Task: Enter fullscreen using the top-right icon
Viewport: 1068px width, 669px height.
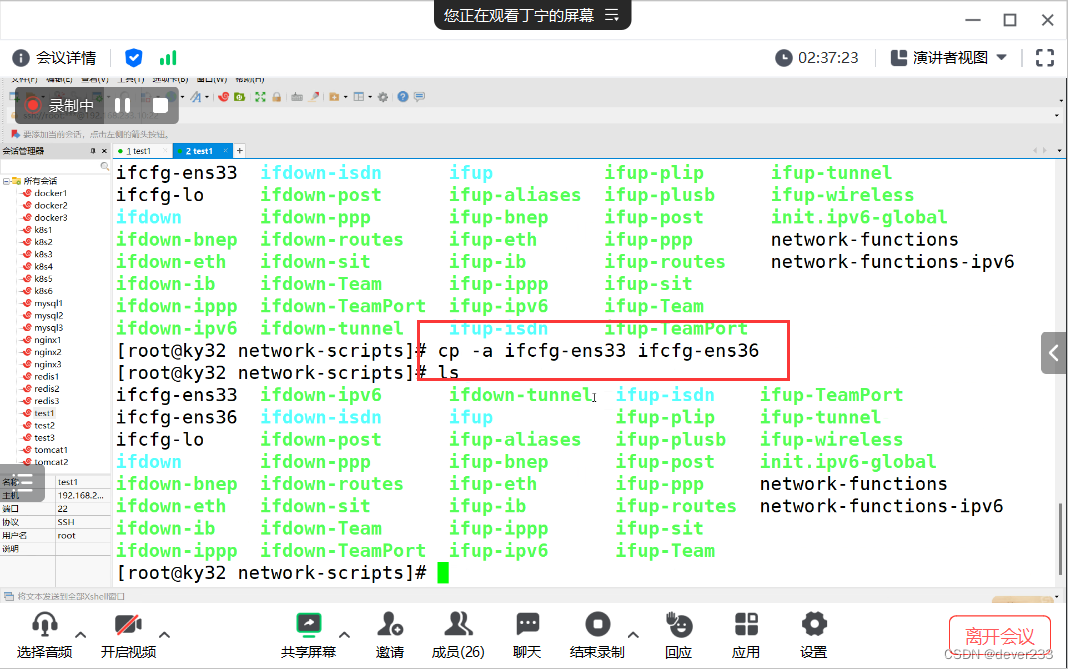Action: [x=1045, y=58]
